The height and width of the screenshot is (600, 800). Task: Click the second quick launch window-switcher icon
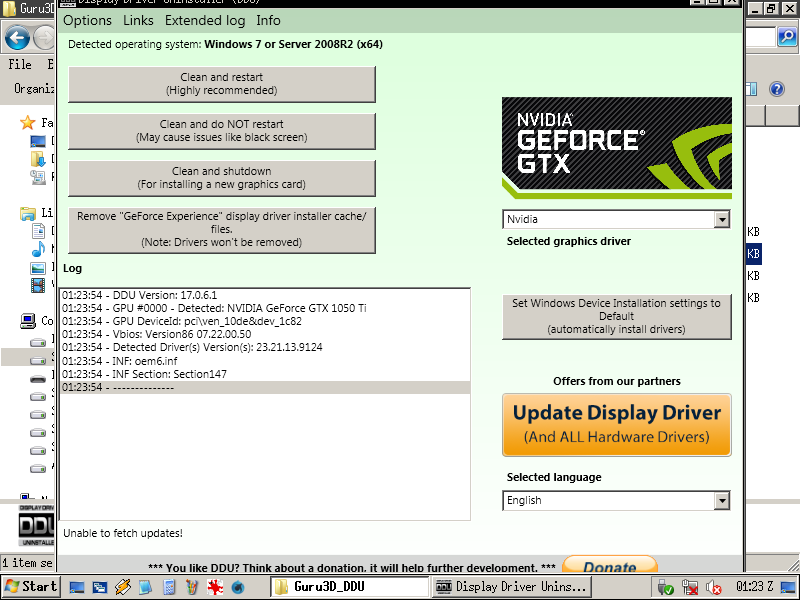tap(99, 587)
